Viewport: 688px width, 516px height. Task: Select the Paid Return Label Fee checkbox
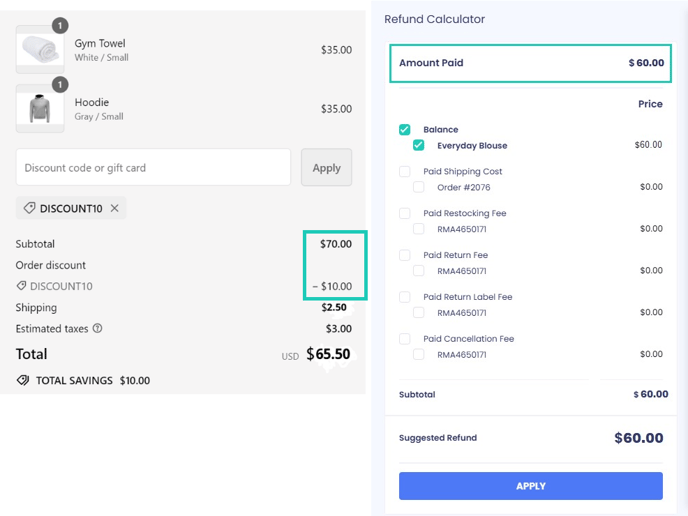pyautogui.click(x=405, y=297)
